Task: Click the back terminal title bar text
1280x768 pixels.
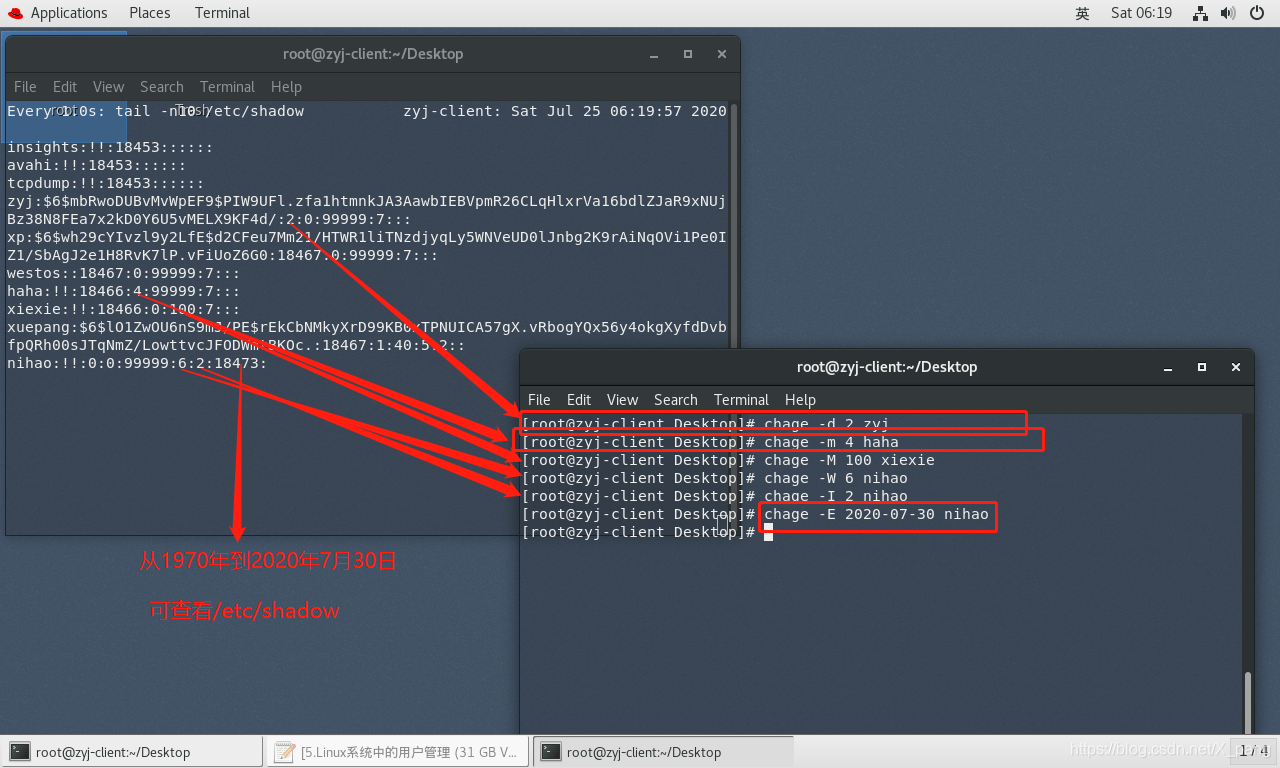Action: click(x=373, y=54)
